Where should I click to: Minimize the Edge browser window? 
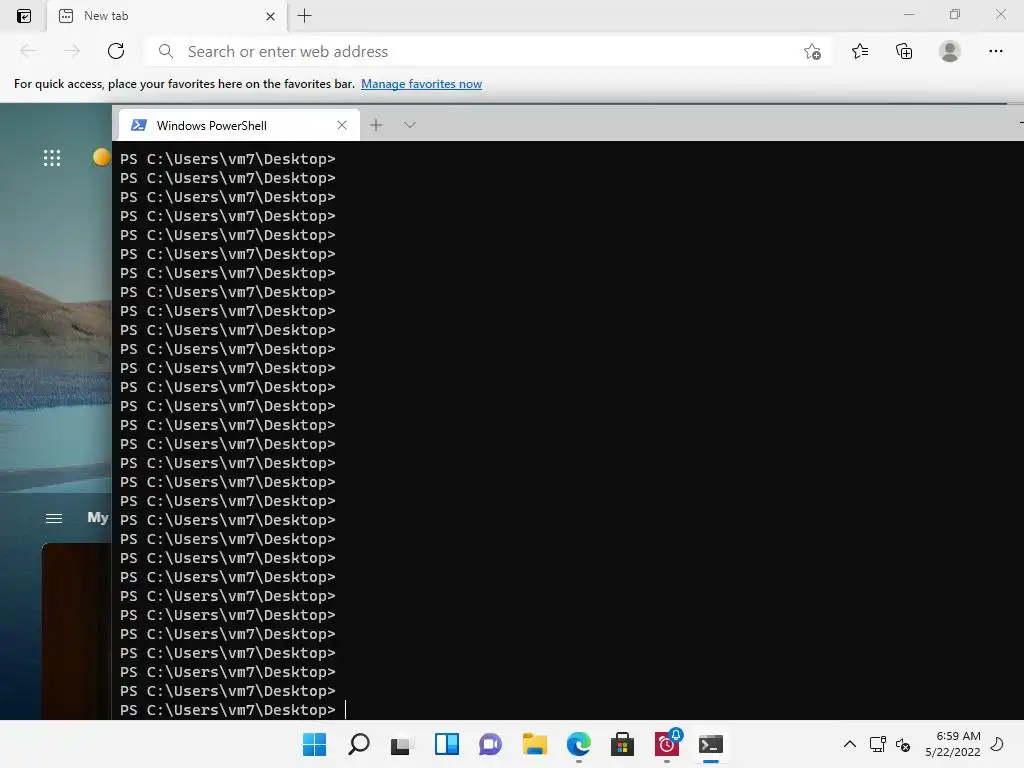click(x=909, y=14)
